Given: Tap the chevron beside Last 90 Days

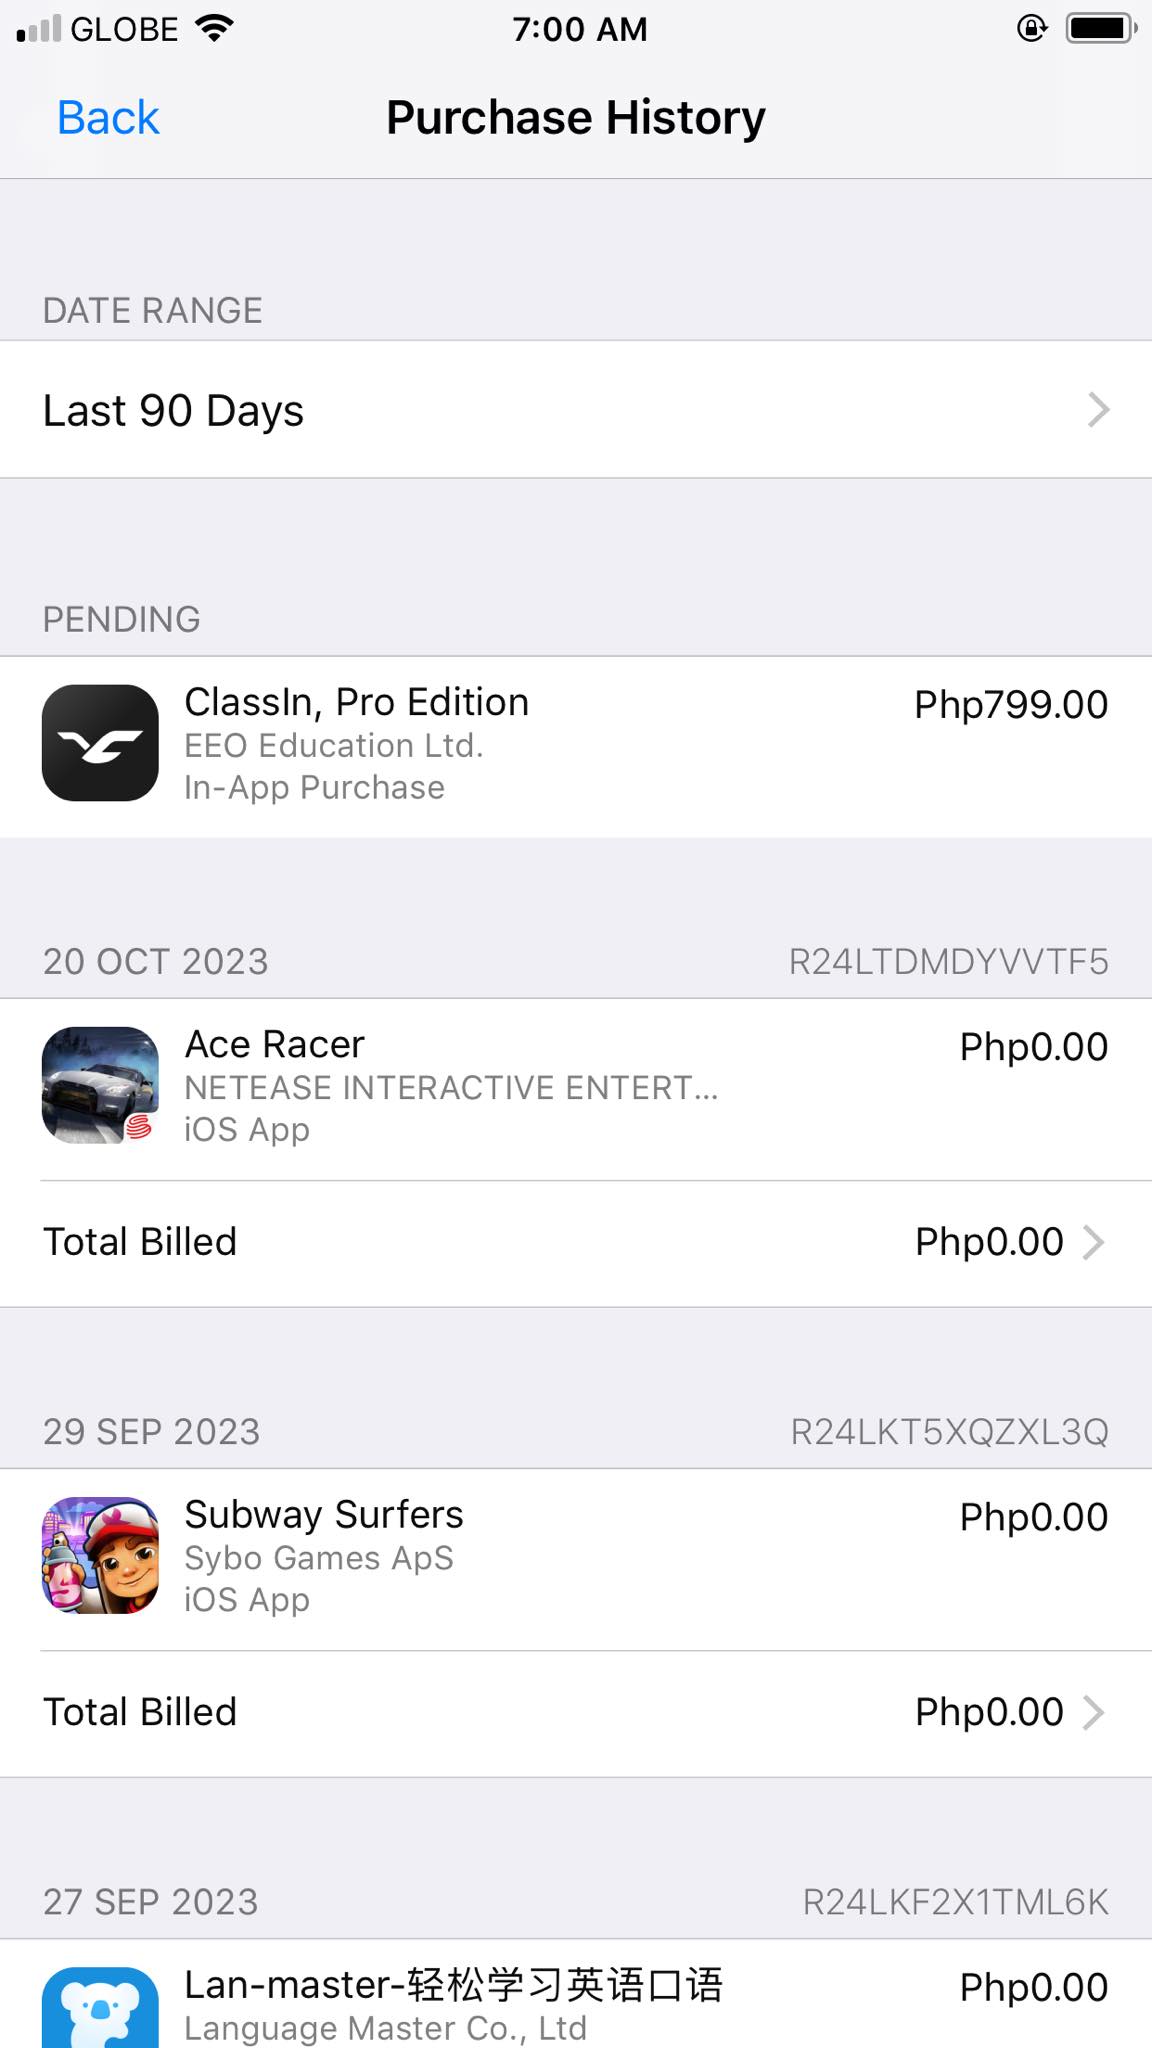Looking at the screenshot, I should coord(1098,410).
